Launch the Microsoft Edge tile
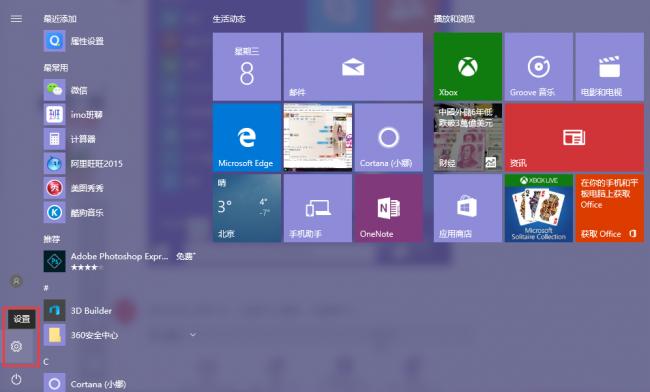This screenshot has height=392, width=650. [x=247, y=137]
